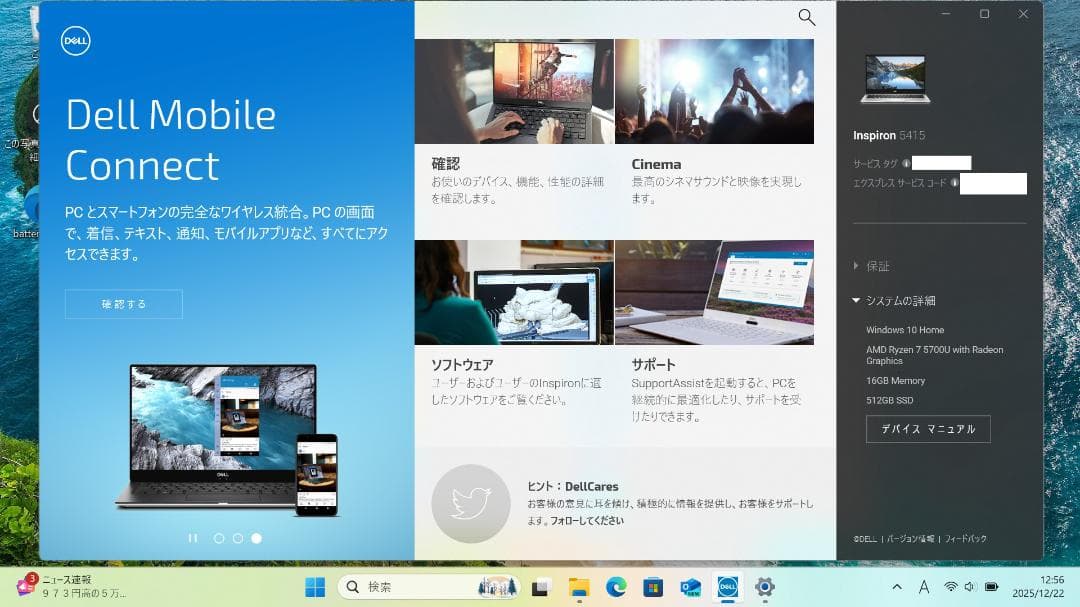This screenshot has width=1080, height=607.
Task: Select the second carousel dot indicator
Action: pos(237,538)
